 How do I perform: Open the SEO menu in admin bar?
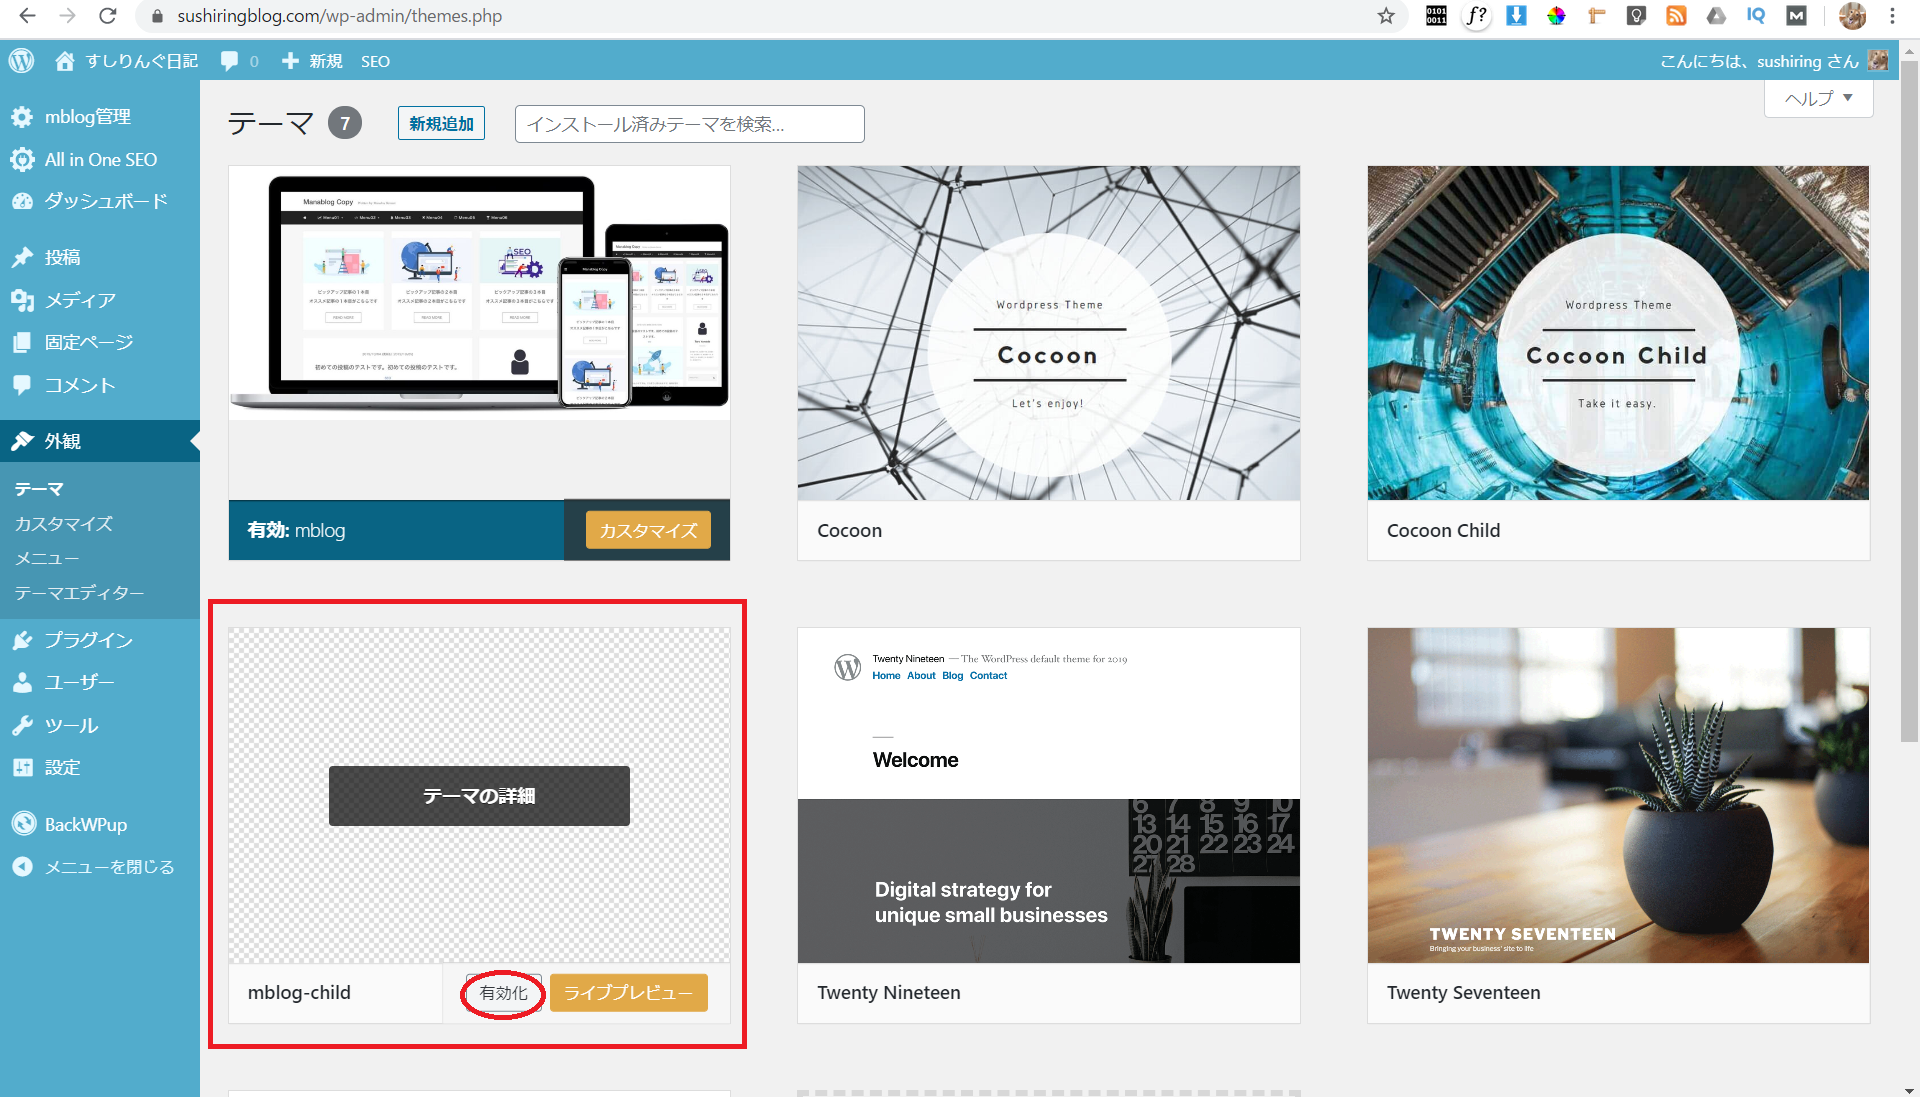[375, 61]
